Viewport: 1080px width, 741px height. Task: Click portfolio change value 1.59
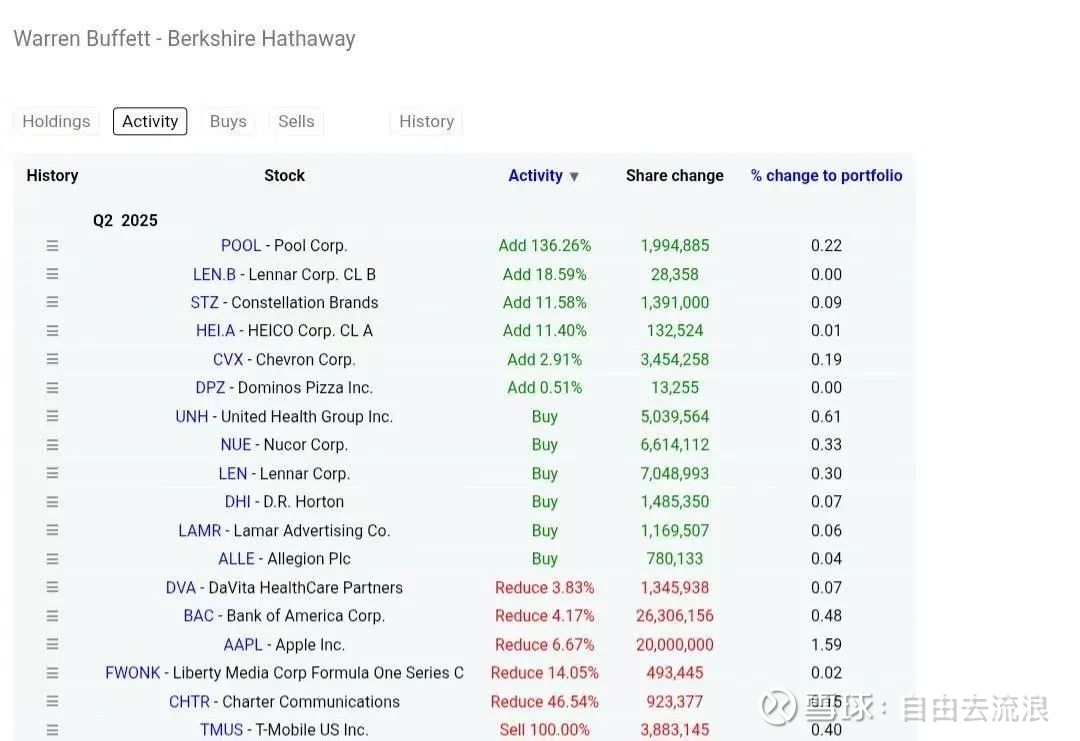tap(827, 645)
